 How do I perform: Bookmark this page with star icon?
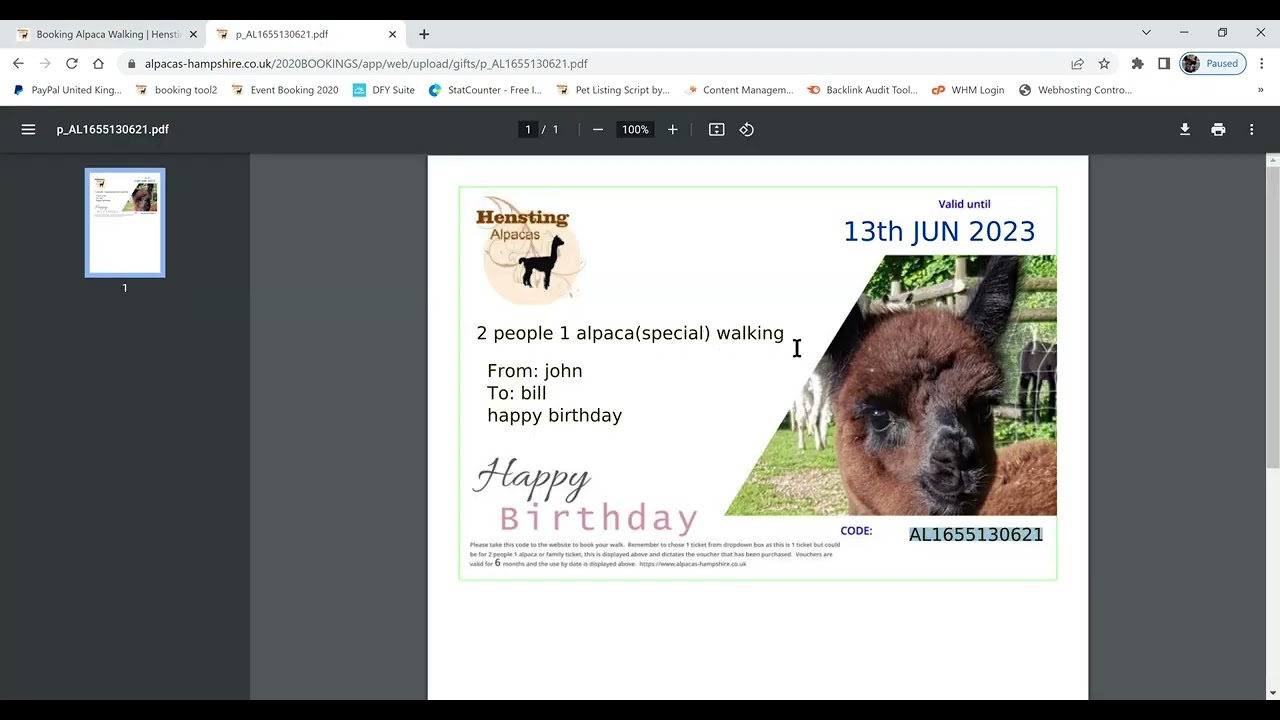tap(1104, 63)
